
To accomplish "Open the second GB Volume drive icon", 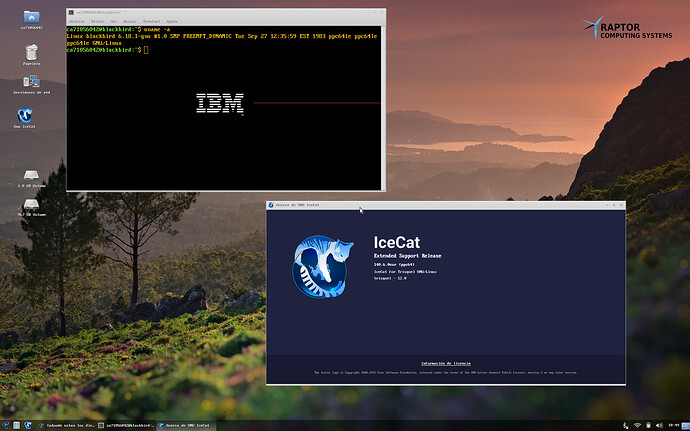I will tap(31, 205).
